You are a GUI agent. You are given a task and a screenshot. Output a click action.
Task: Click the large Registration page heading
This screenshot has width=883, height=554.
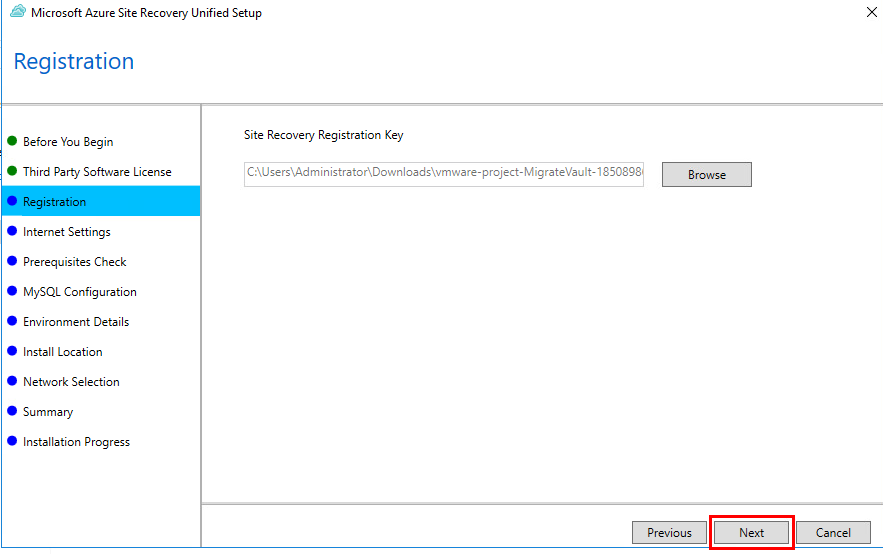[x=74, y=61]
